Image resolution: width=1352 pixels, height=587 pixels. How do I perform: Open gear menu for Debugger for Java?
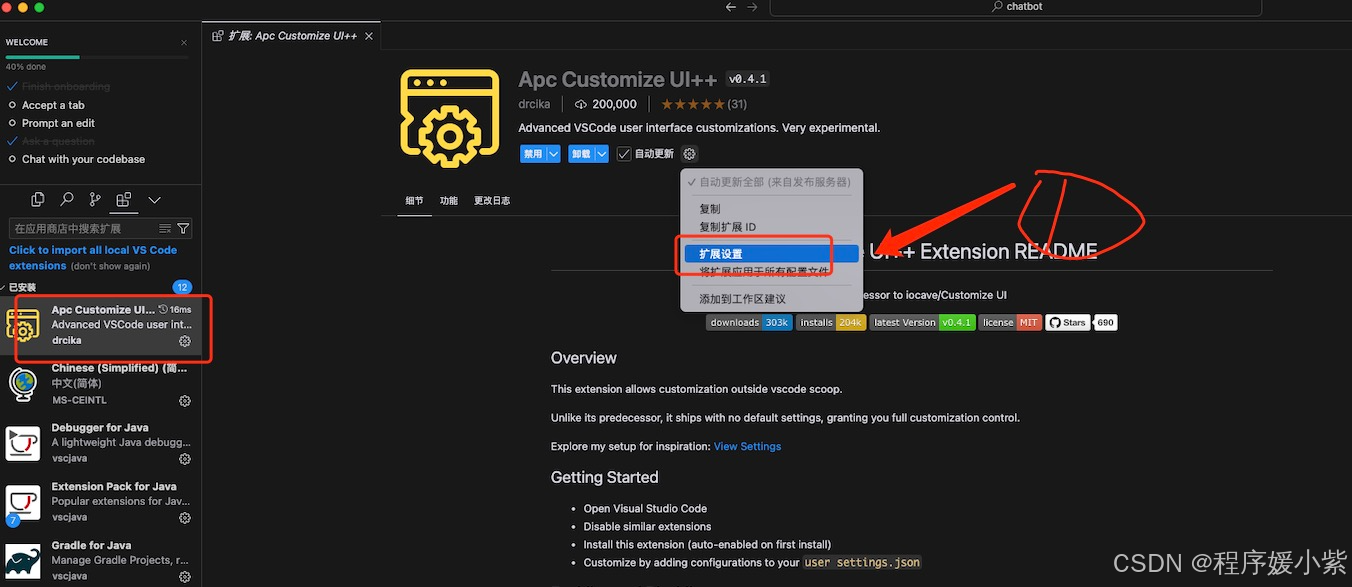[x=185, y=459]
